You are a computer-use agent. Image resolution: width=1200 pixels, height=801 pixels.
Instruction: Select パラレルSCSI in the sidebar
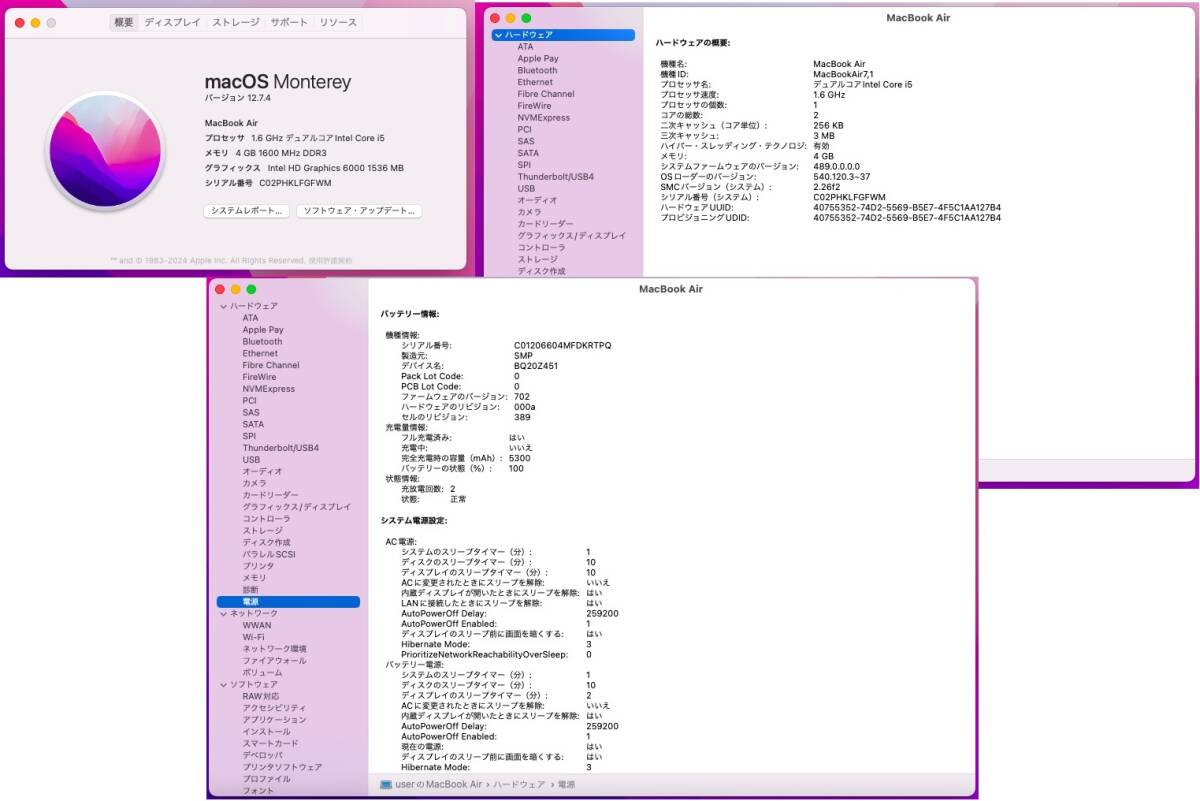(x=268, y=554)
